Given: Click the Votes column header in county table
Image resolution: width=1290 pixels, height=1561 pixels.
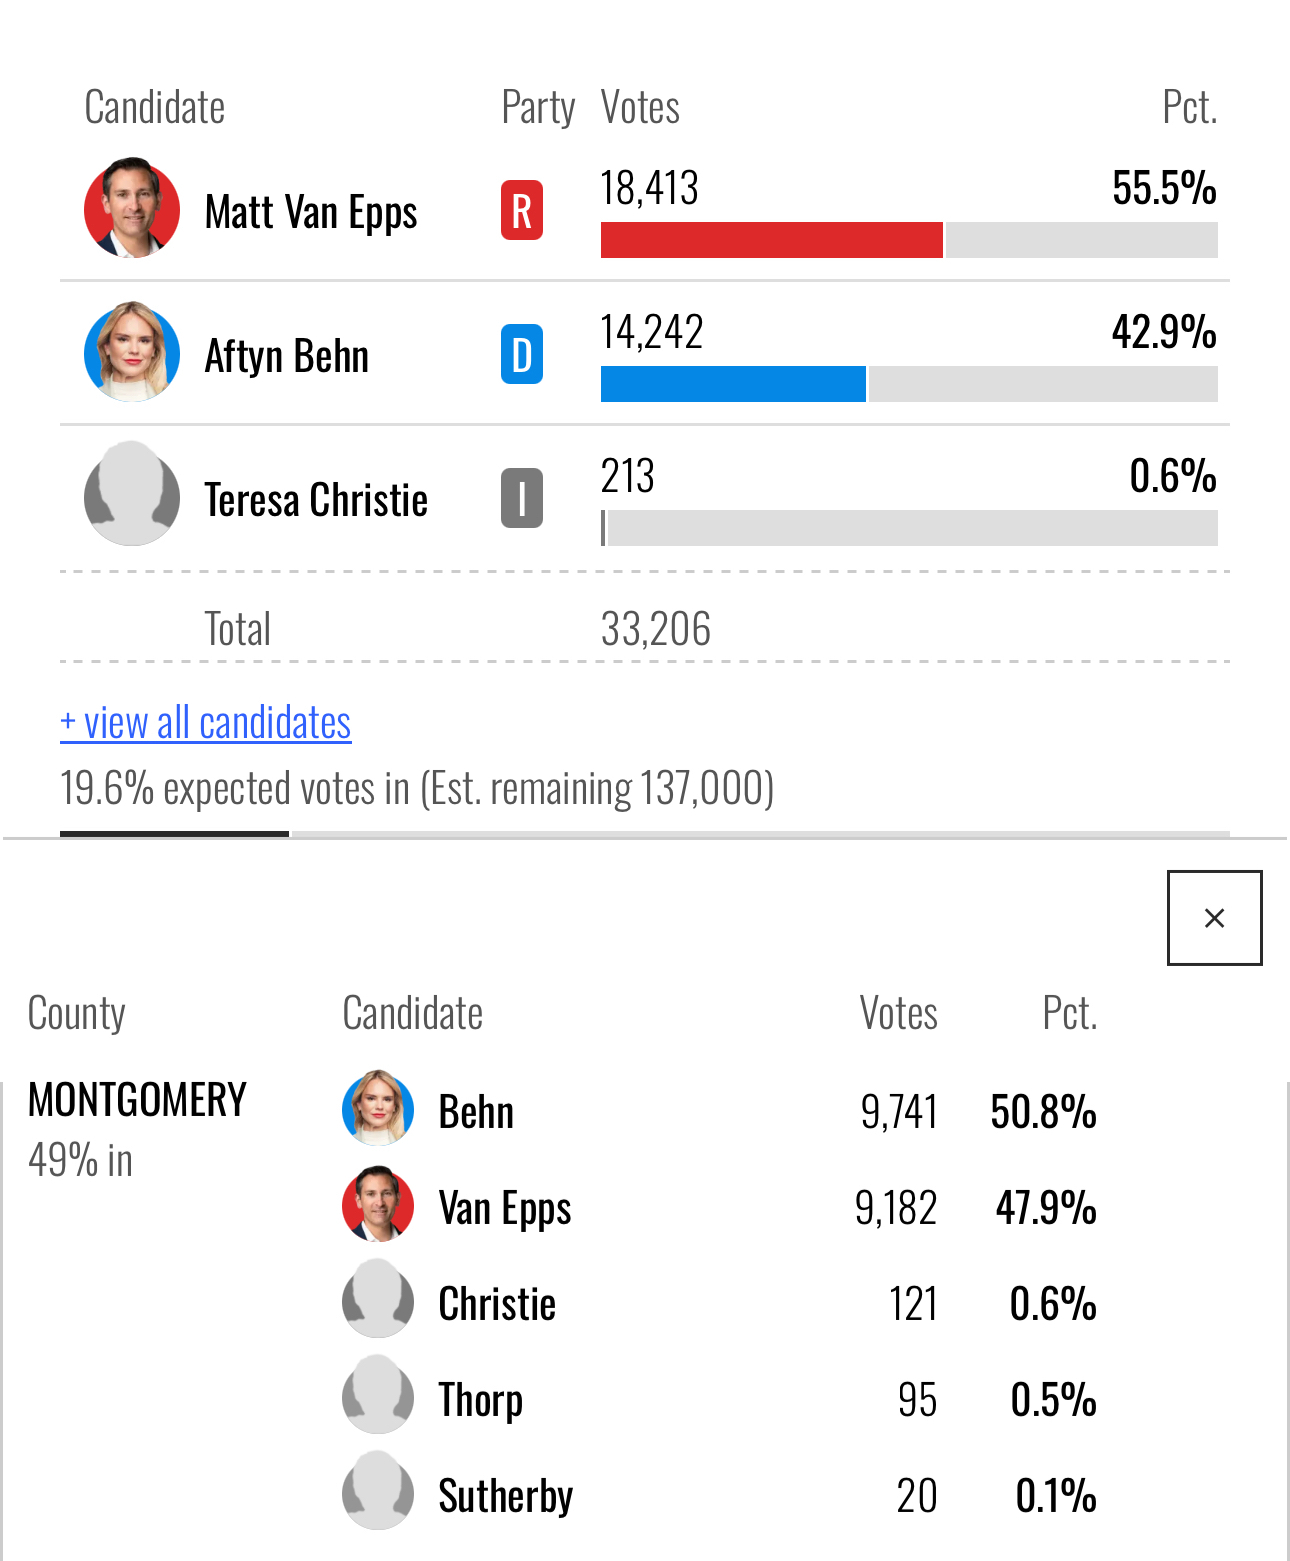Looking at the screenshot, I should pyautogui.click(x=898, y=1013).
